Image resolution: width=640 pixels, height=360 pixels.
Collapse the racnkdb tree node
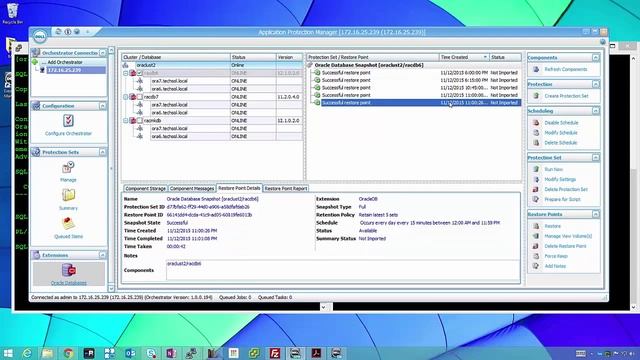(126, 121)
